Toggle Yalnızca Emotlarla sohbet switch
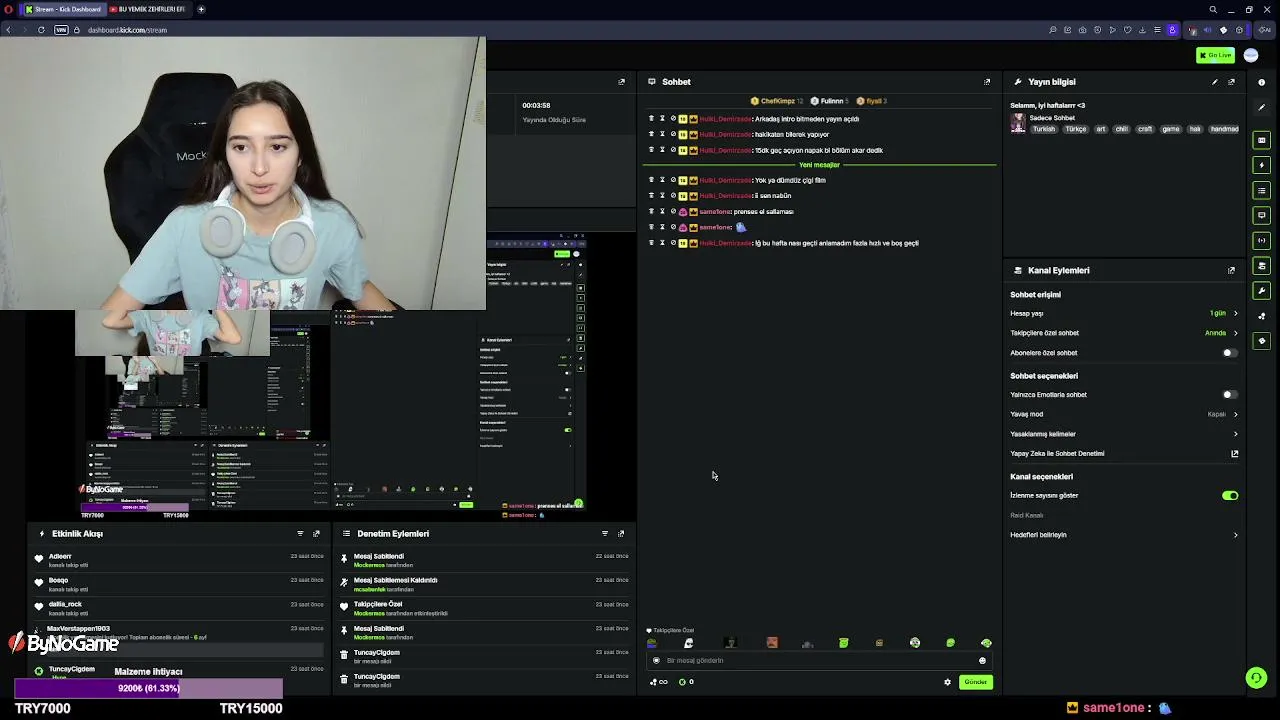The image size is (1280, 720). coord(1229,395)
